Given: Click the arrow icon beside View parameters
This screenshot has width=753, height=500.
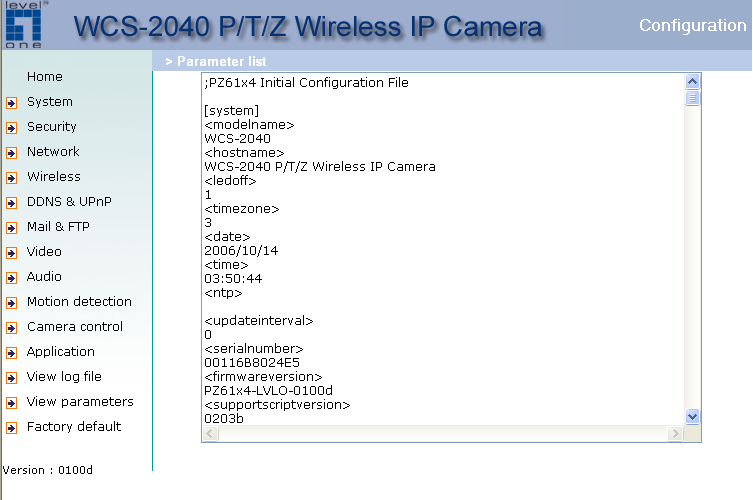Looking at the screenshot, I should [x=12, y=402].
